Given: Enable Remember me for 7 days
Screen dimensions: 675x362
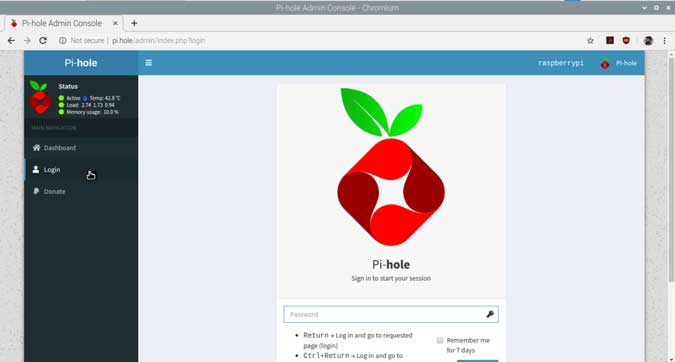Looking at the screenshot, I should (440, 340).
